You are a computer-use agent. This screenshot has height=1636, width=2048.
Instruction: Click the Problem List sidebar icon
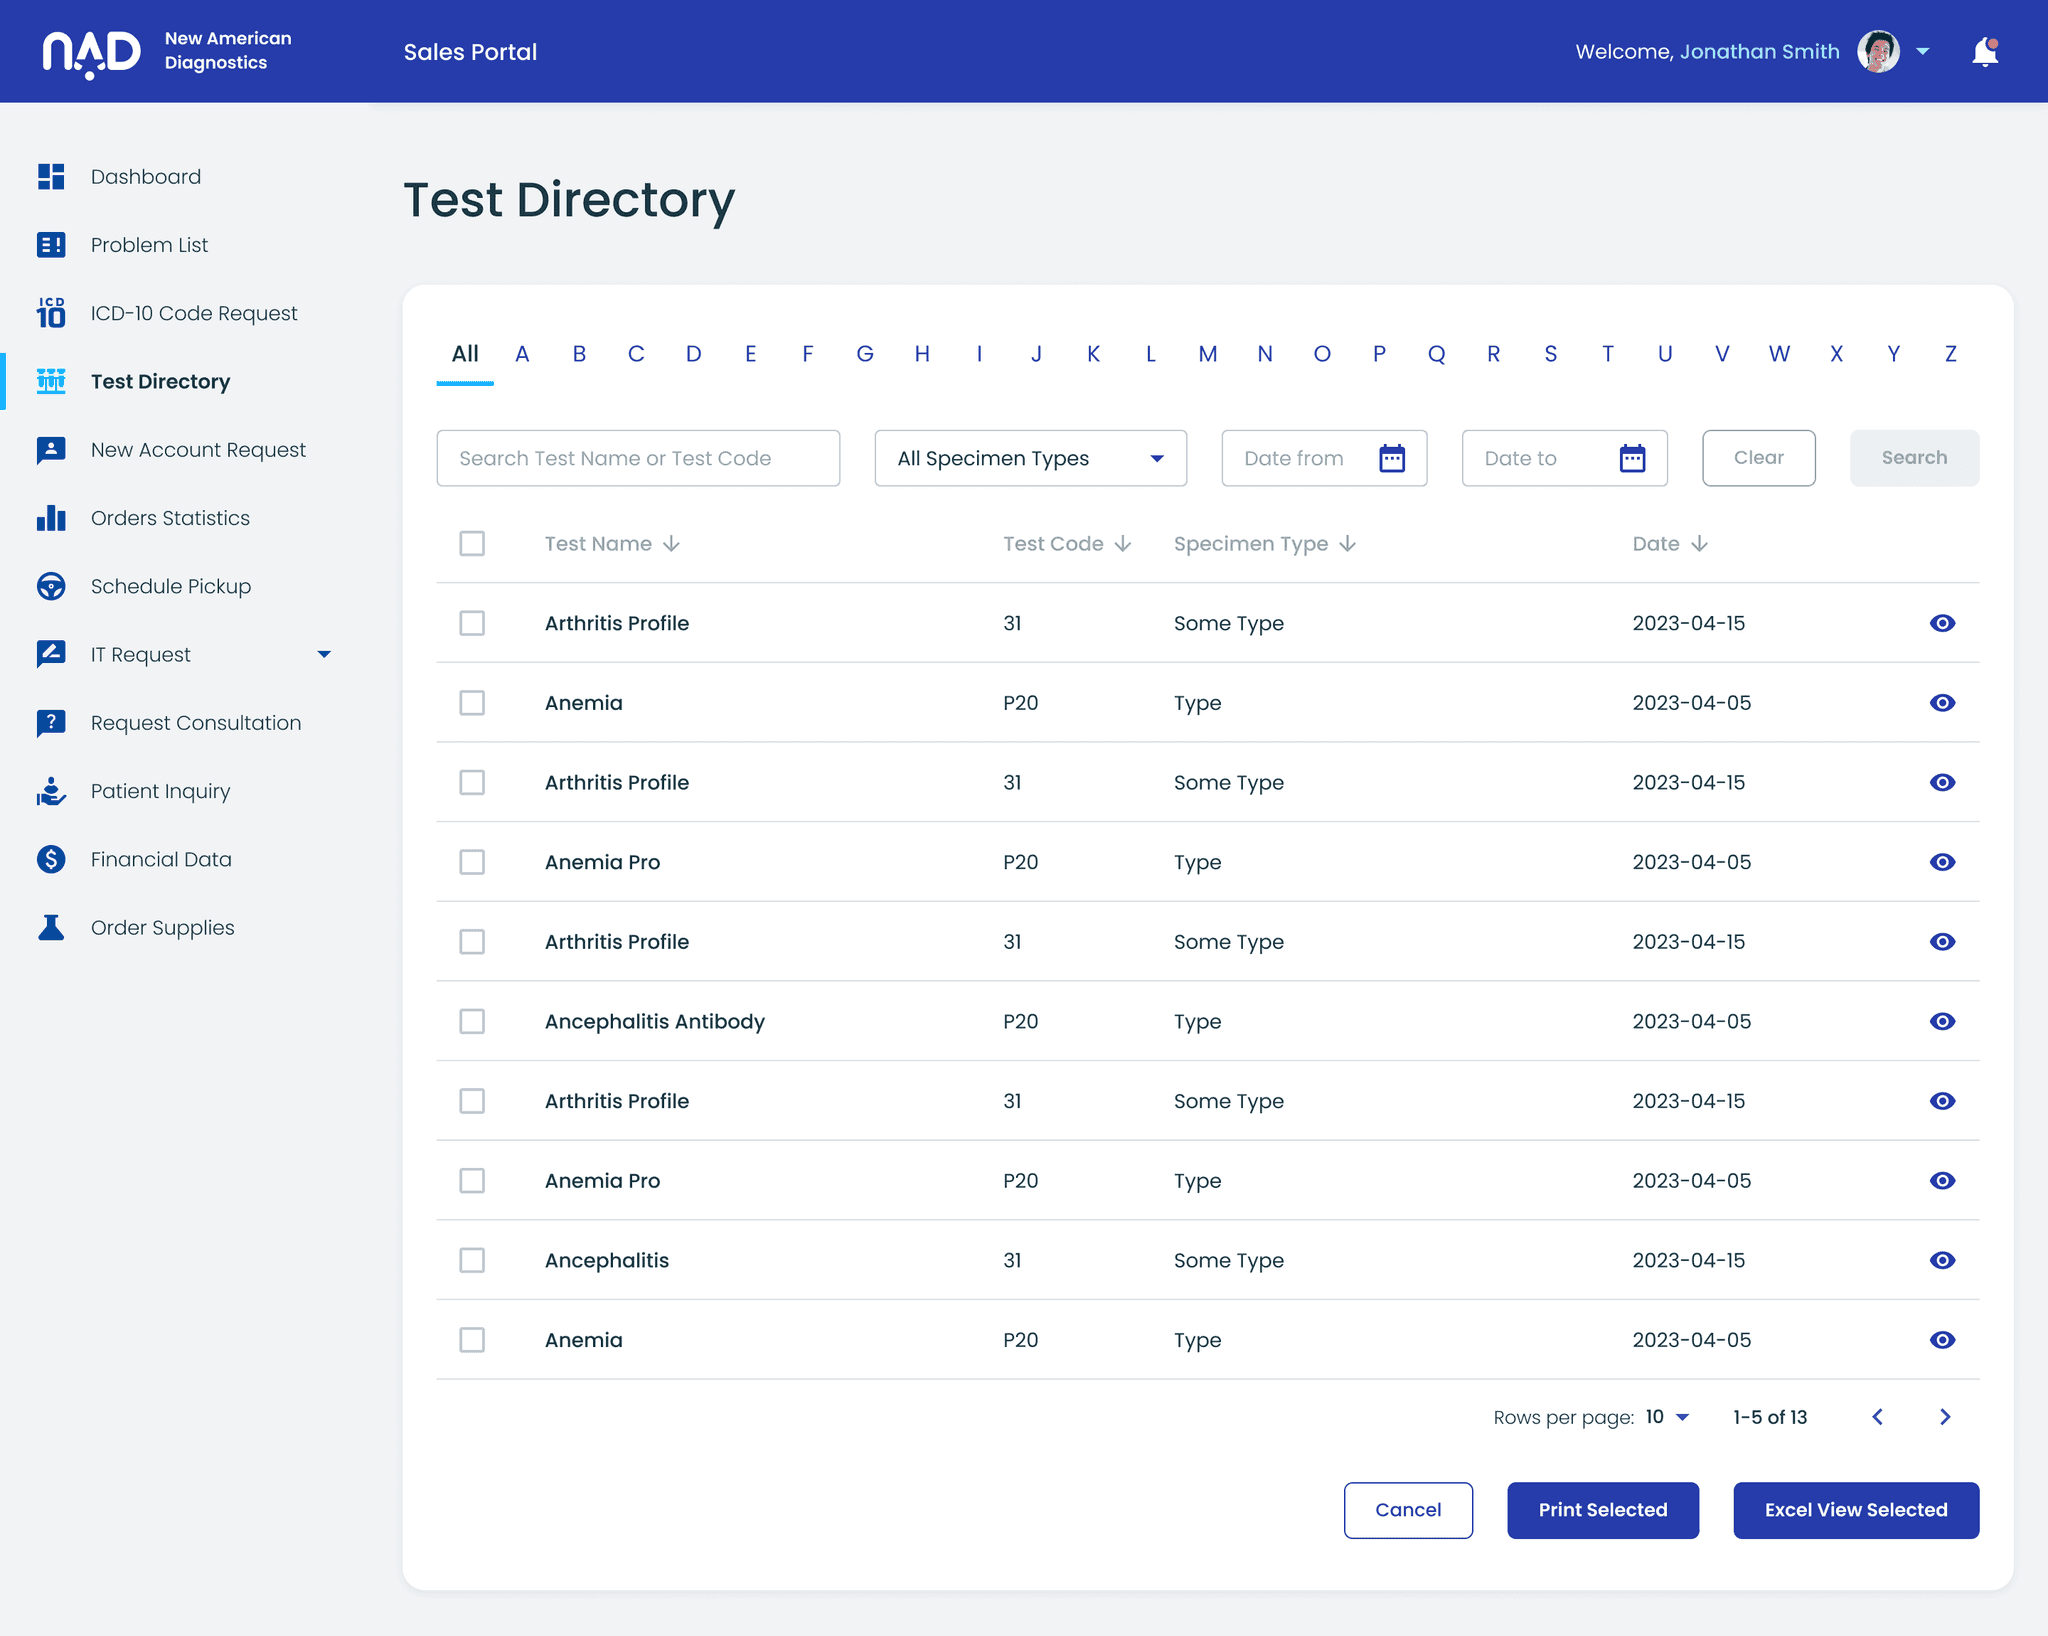tap(50, 244)
